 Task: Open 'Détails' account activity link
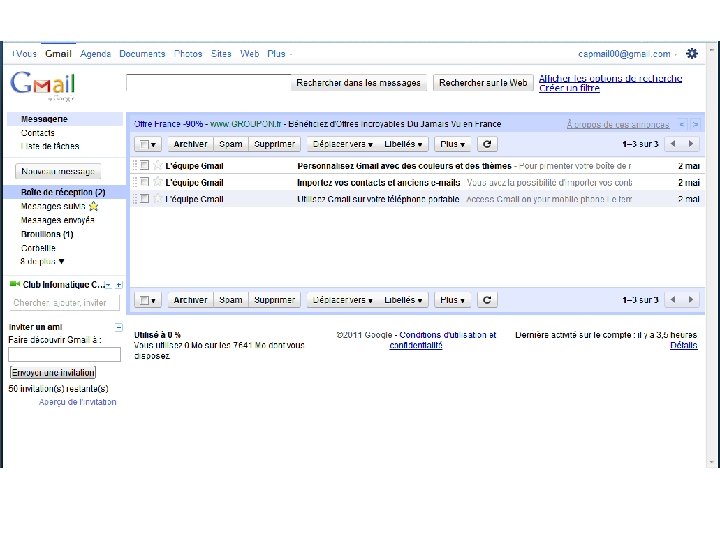684,345
